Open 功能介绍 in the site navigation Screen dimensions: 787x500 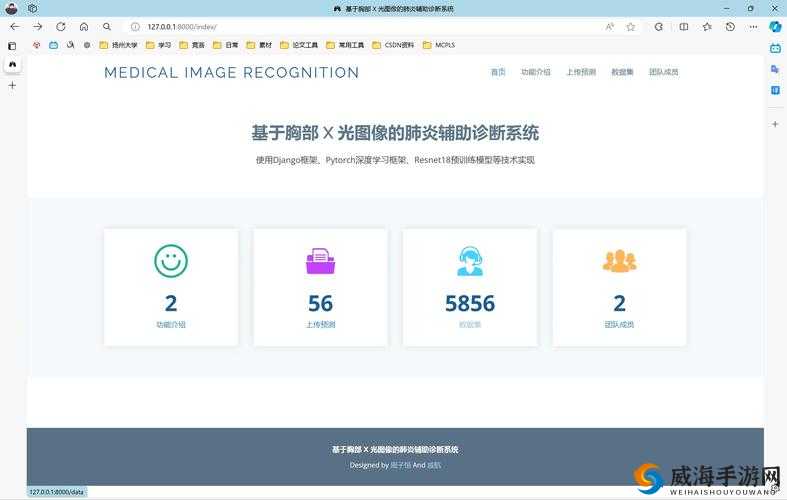tap(536, 72)
